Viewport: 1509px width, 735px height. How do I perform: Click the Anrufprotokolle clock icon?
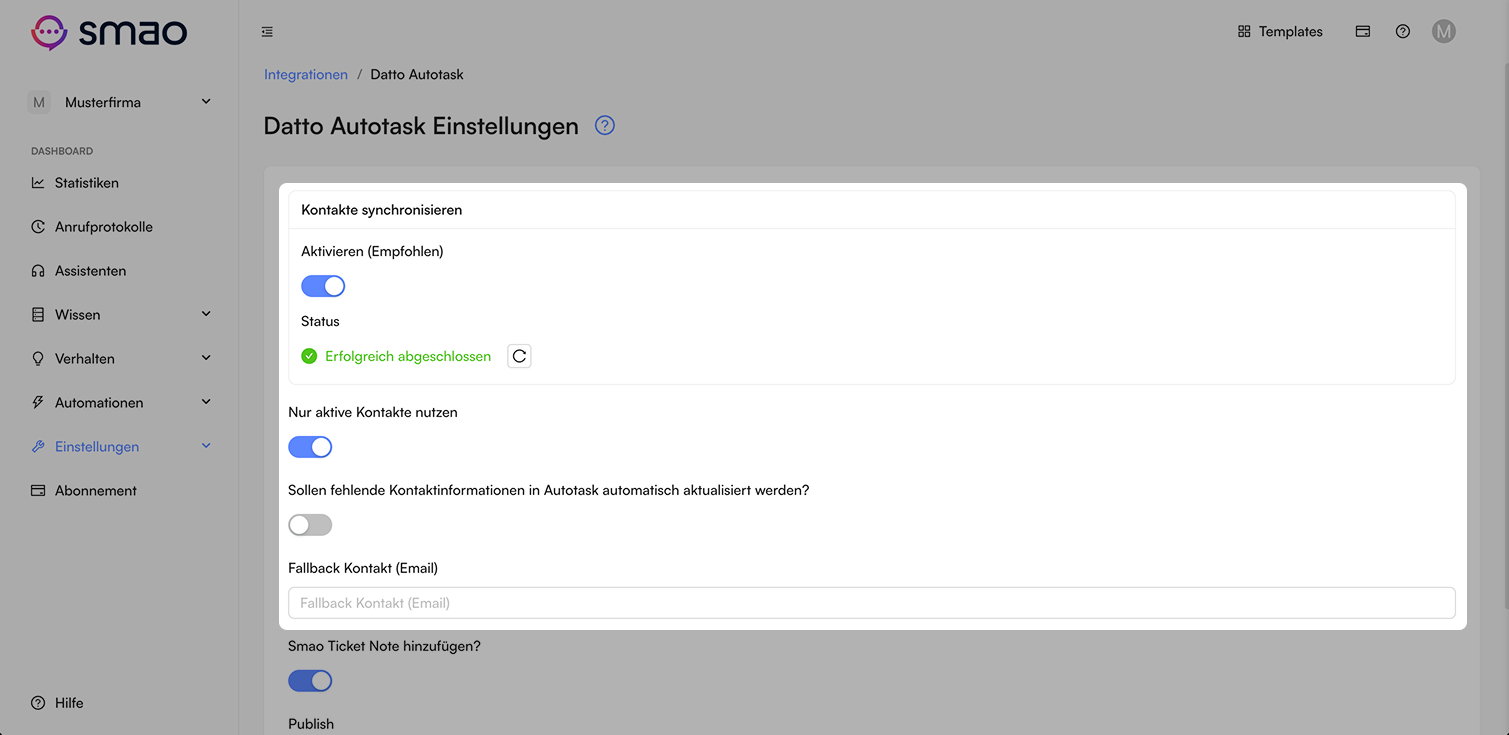[x=38, y=227]
